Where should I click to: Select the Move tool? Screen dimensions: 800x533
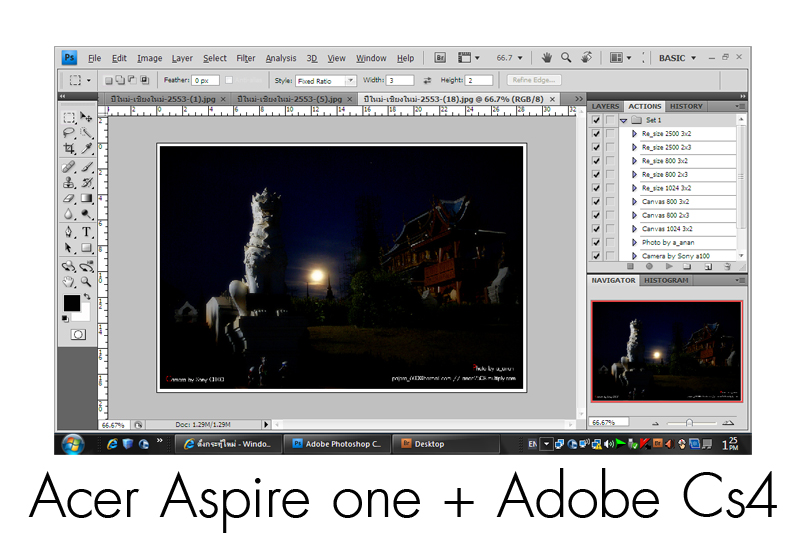(x=87, y=118)
